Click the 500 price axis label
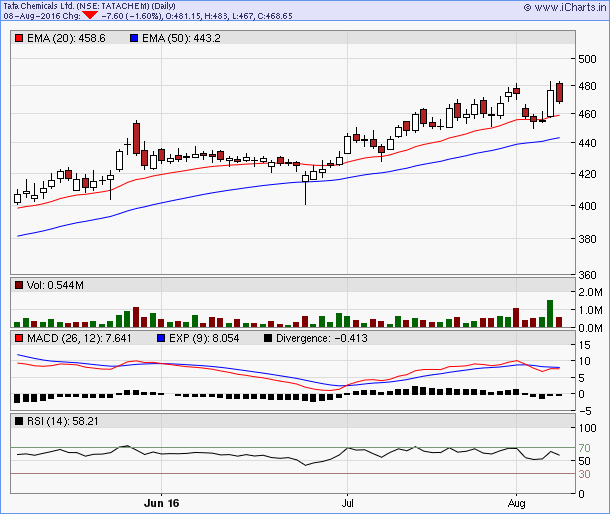The image size is (610, 514). (x=587, y=59)
